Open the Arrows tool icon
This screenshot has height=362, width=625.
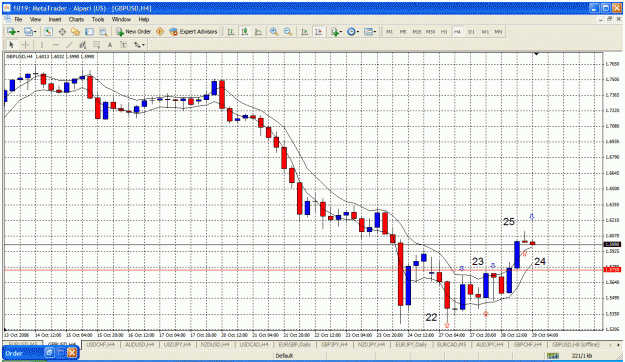[137, 45]
